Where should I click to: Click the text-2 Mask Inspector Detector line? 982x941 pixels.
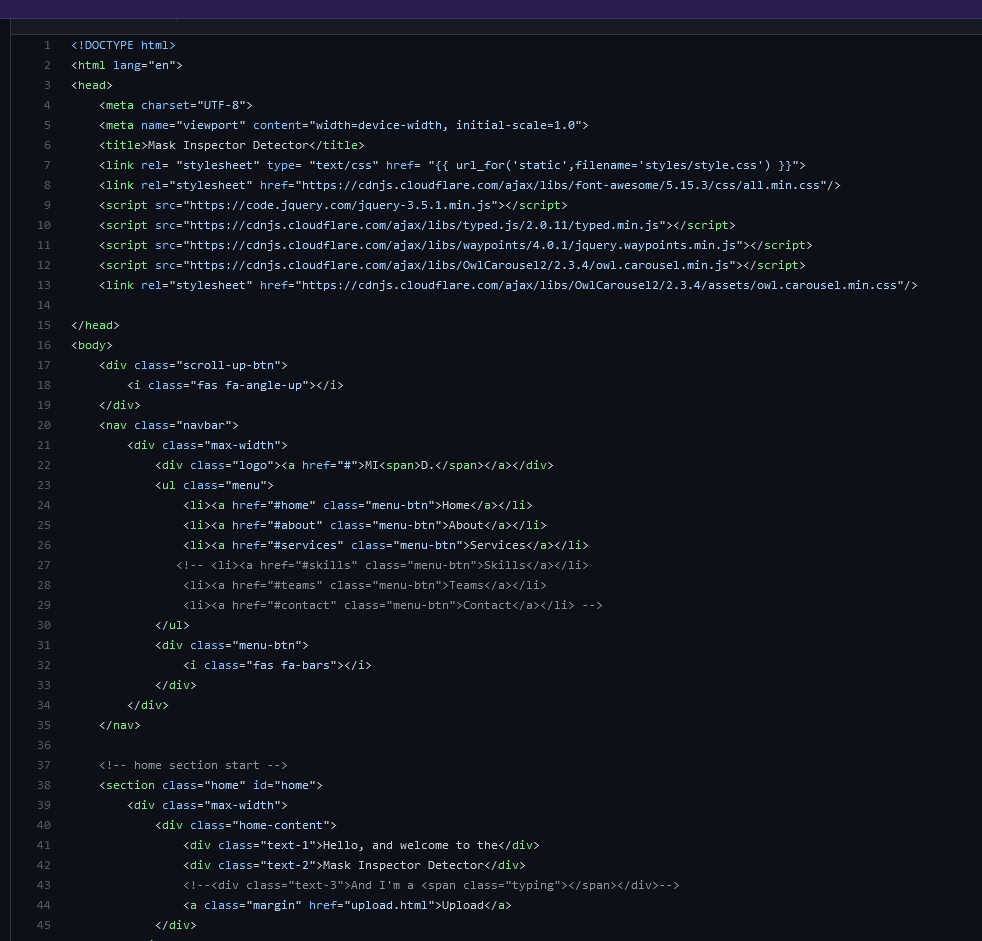pyautogui.click(x=354, y=866)
